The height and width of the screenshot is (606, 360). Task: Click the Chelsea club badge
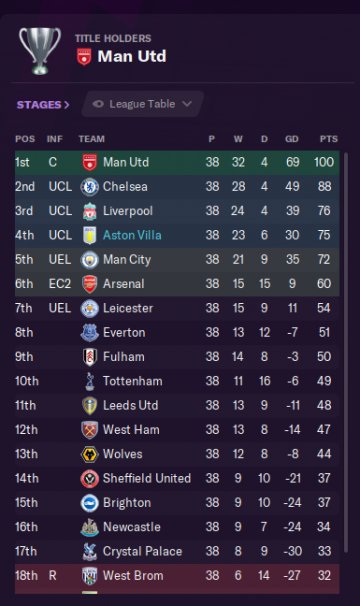[x=89, y=187]
